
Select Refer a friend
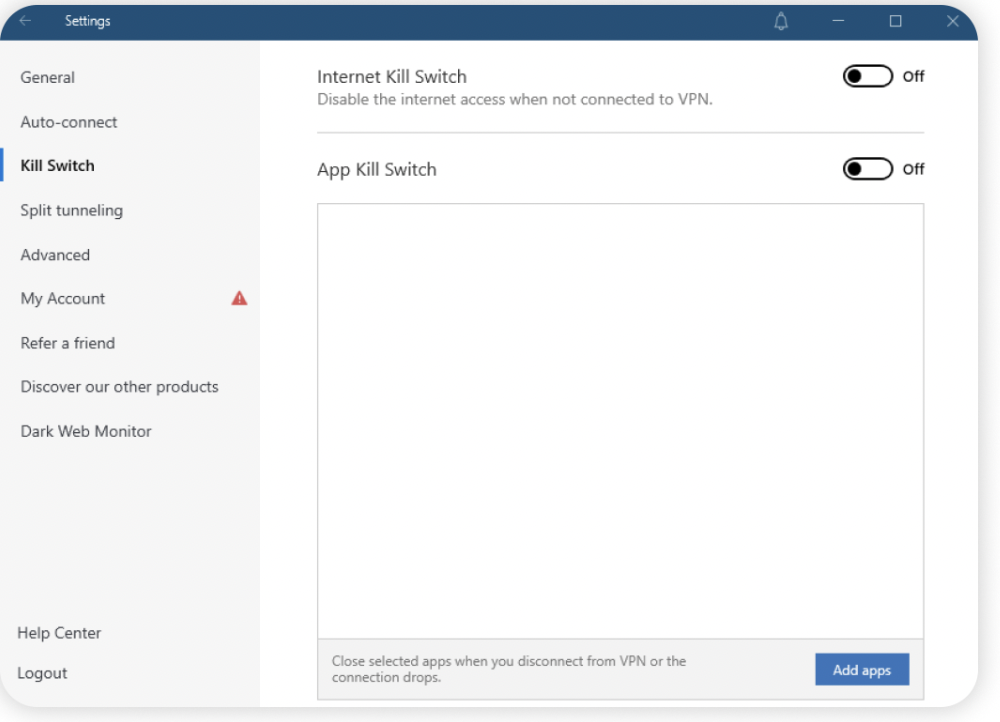[68, 343]
